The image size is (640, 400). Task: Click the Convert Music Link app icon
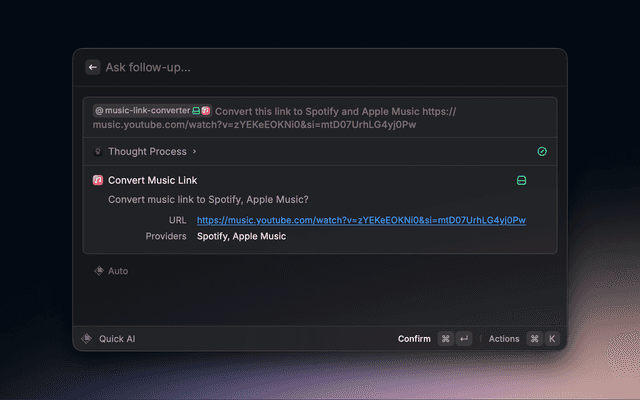tap(98, 181)
